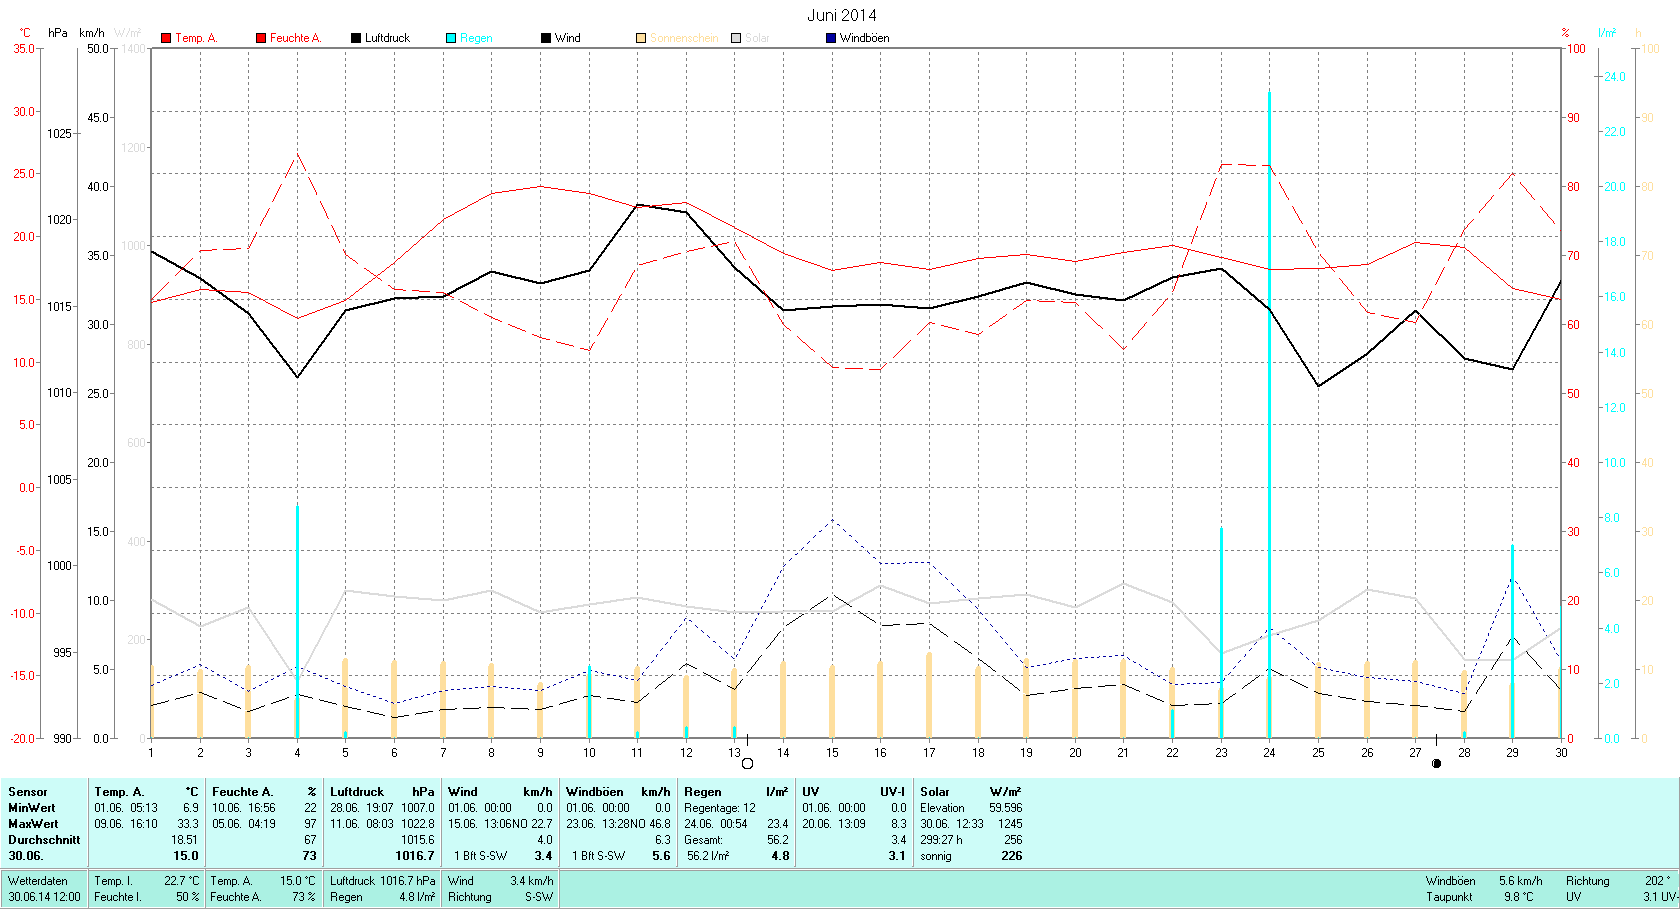Click the tall cyan rain bar on day 24
The width and height of the screenshot is (1680, 909).
click(1269, 414)
